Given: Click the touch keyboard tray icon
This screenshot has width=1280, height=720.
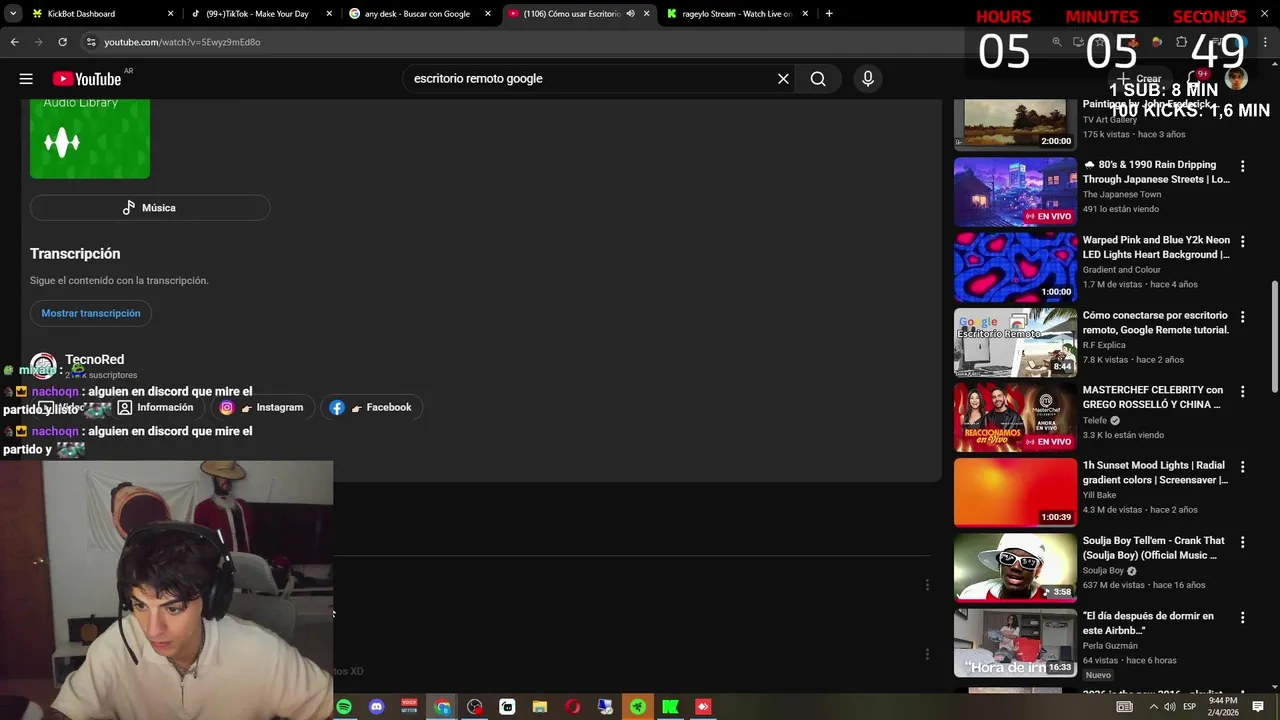Looking at the screenshot, I should (x=1125, y=707).
